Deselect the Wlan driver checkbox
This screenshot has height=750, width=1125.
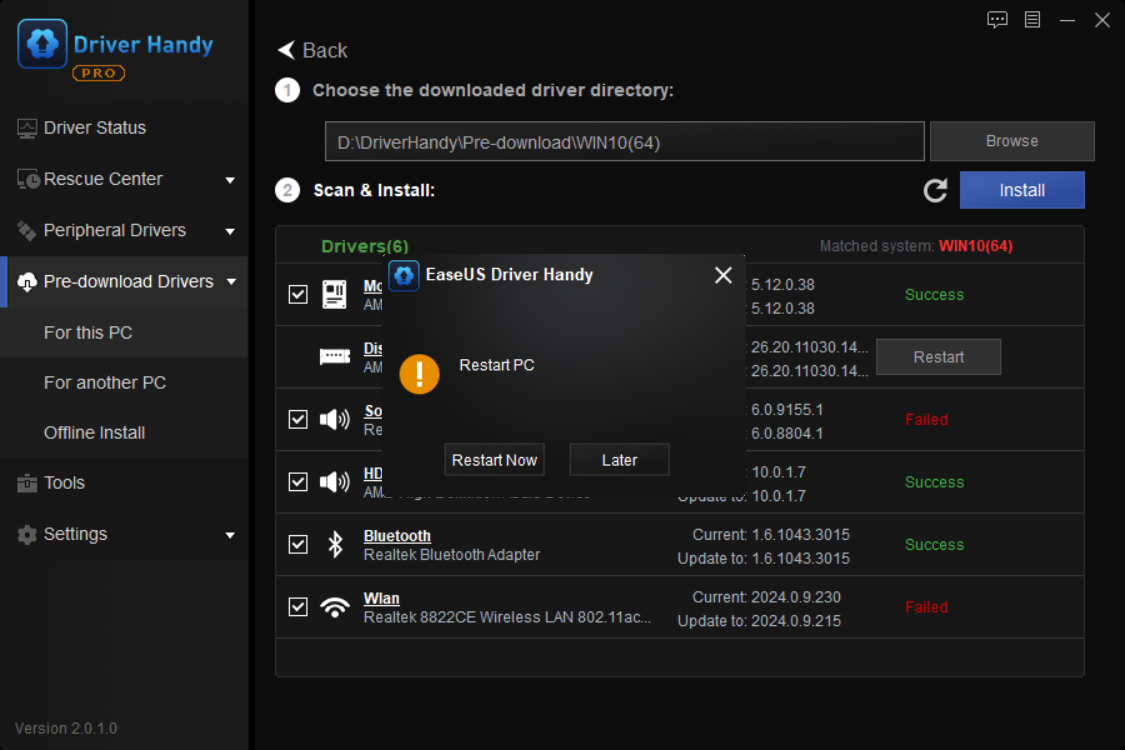point(297,606)
